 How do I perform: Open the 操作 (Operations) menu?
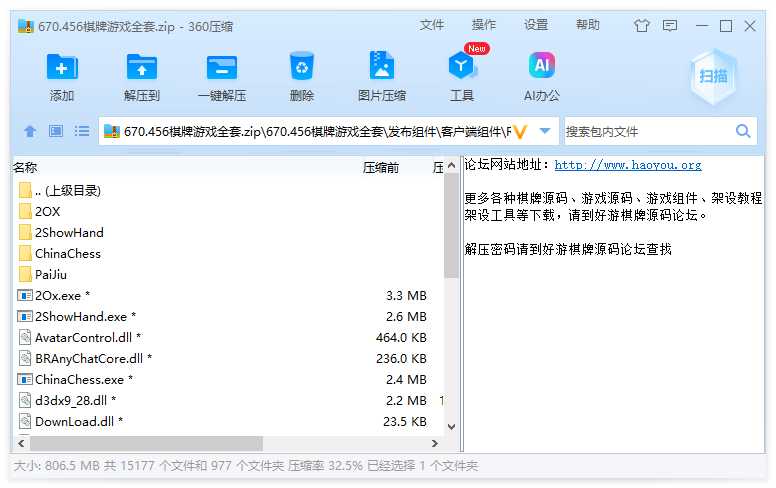tap(484, 25)
